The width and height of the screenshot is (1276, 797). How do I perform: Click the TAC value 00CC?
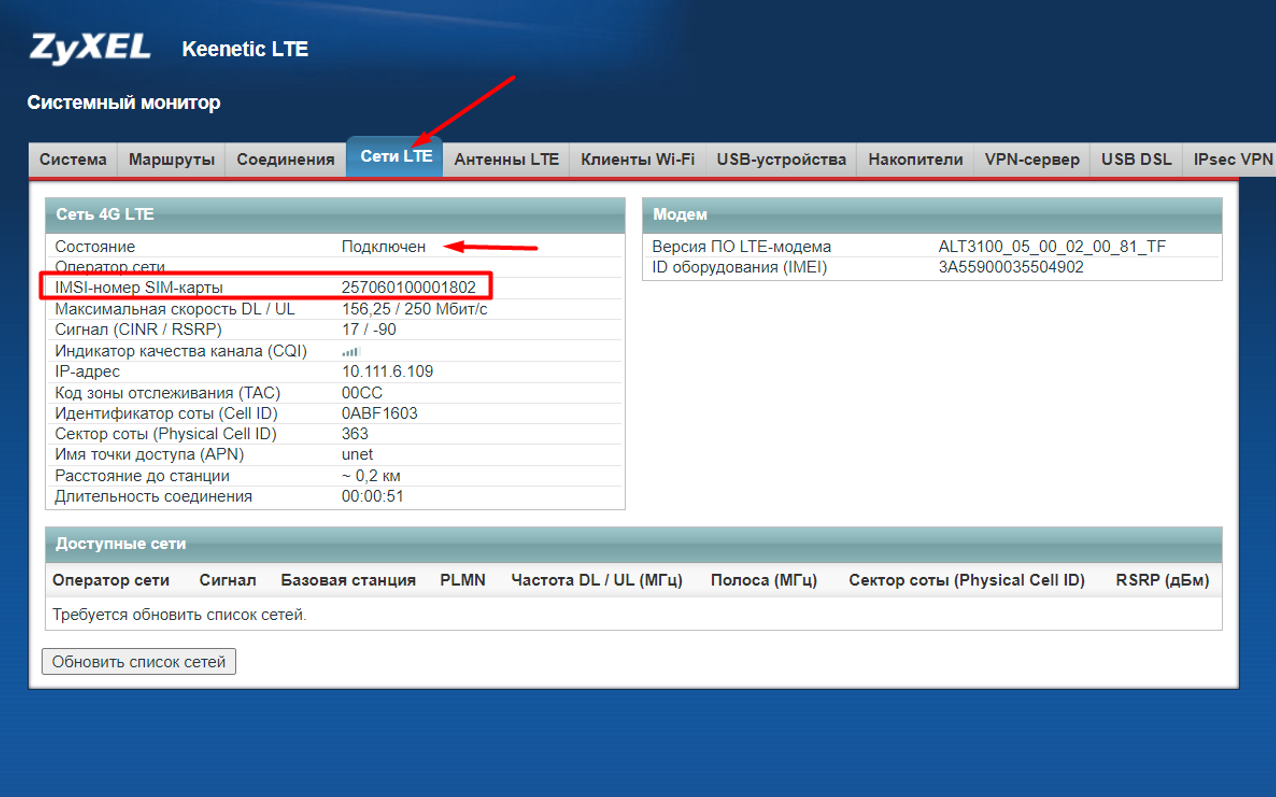pos(362,392)
